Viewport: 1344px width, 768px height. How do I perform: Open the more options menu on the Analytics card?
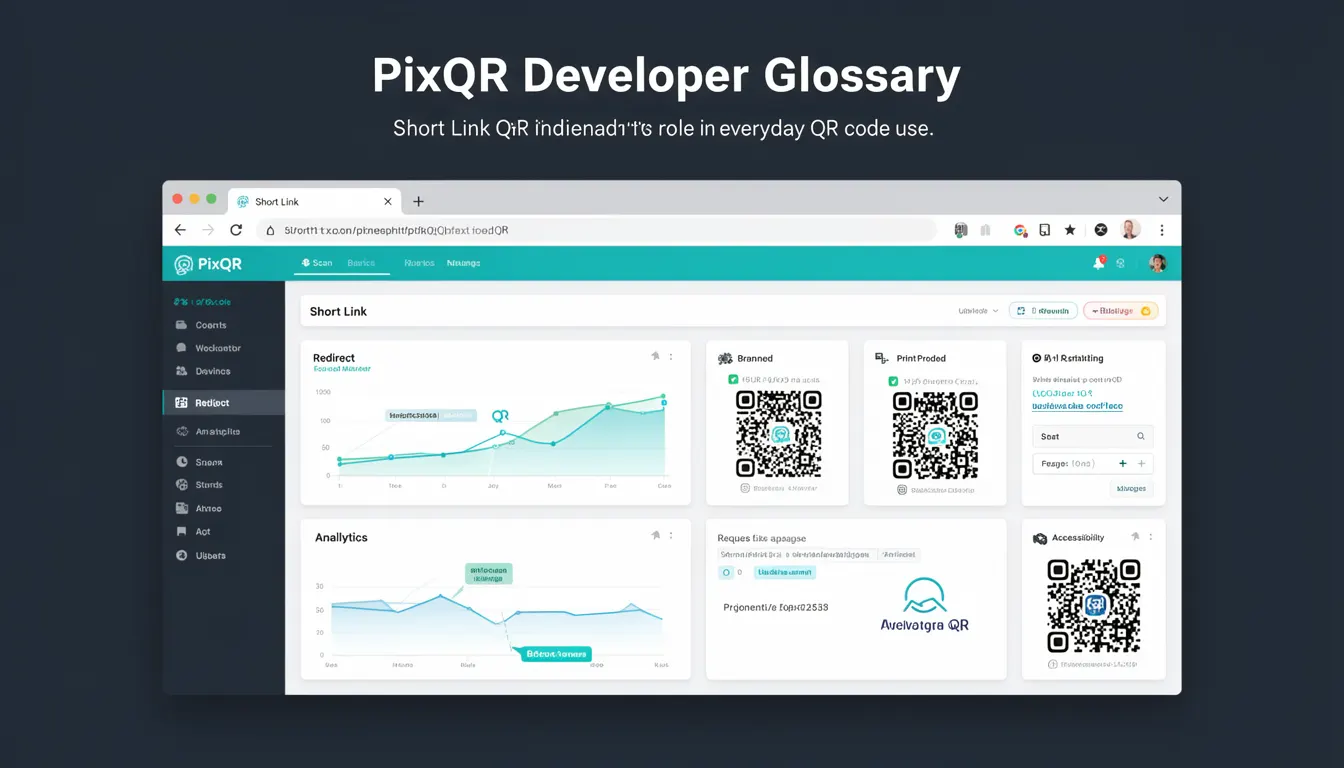click(x=671, y=536)
